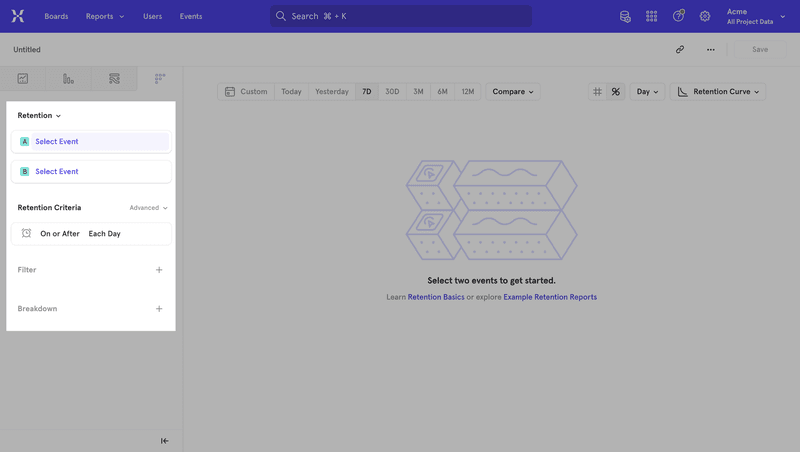This screenshot has height=452, width=800.
Task: Copy report link using chain icon
Action: click(x=680, y=49)
